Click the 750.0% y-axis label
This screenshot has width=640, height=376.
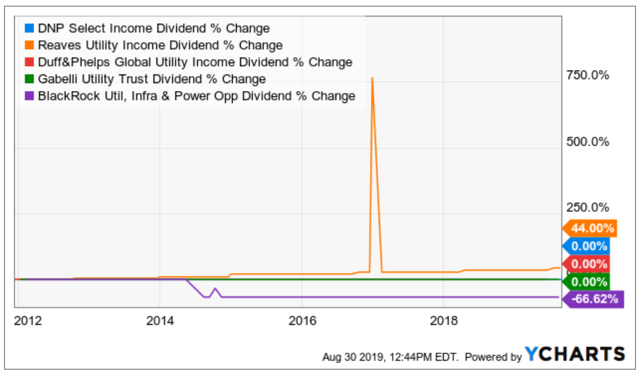587,75
